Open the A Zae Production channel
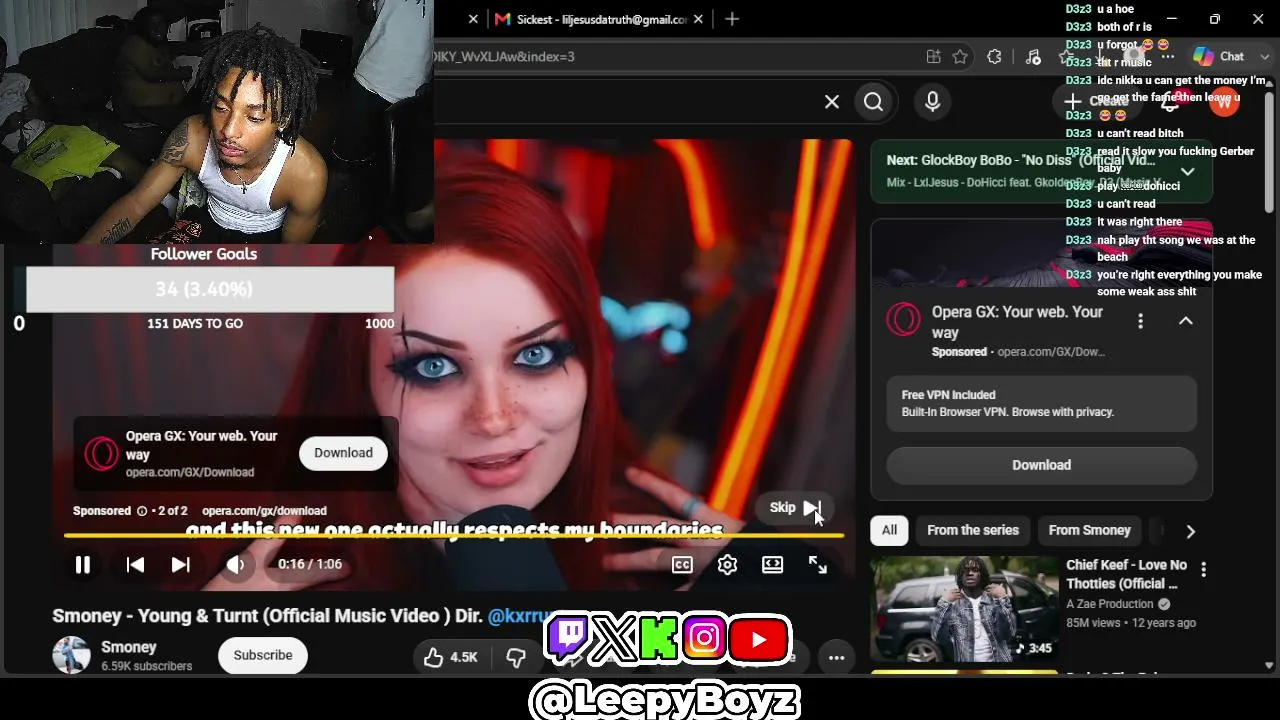Screen dimensions: 1280x720 point(1110,604)
